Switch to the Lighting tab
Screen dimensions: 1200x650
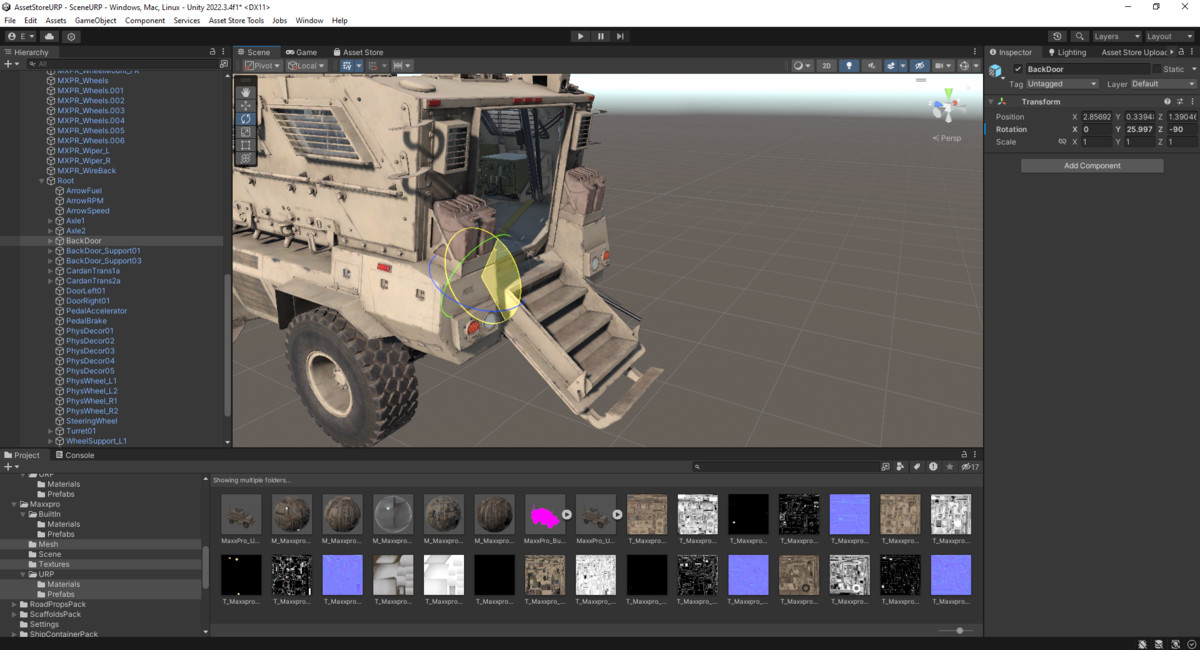pos(1066,52)
